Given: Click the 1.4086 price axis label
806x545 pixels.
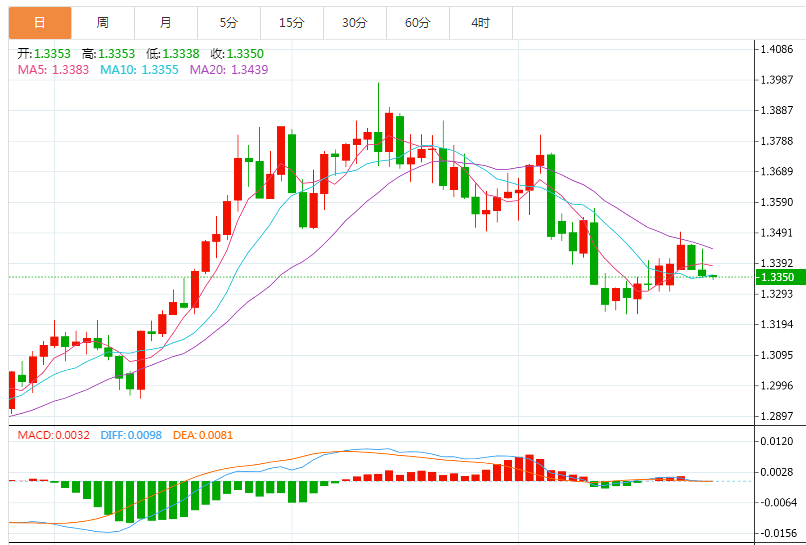Looking at the screenshot, I should (x=777, y=49).
